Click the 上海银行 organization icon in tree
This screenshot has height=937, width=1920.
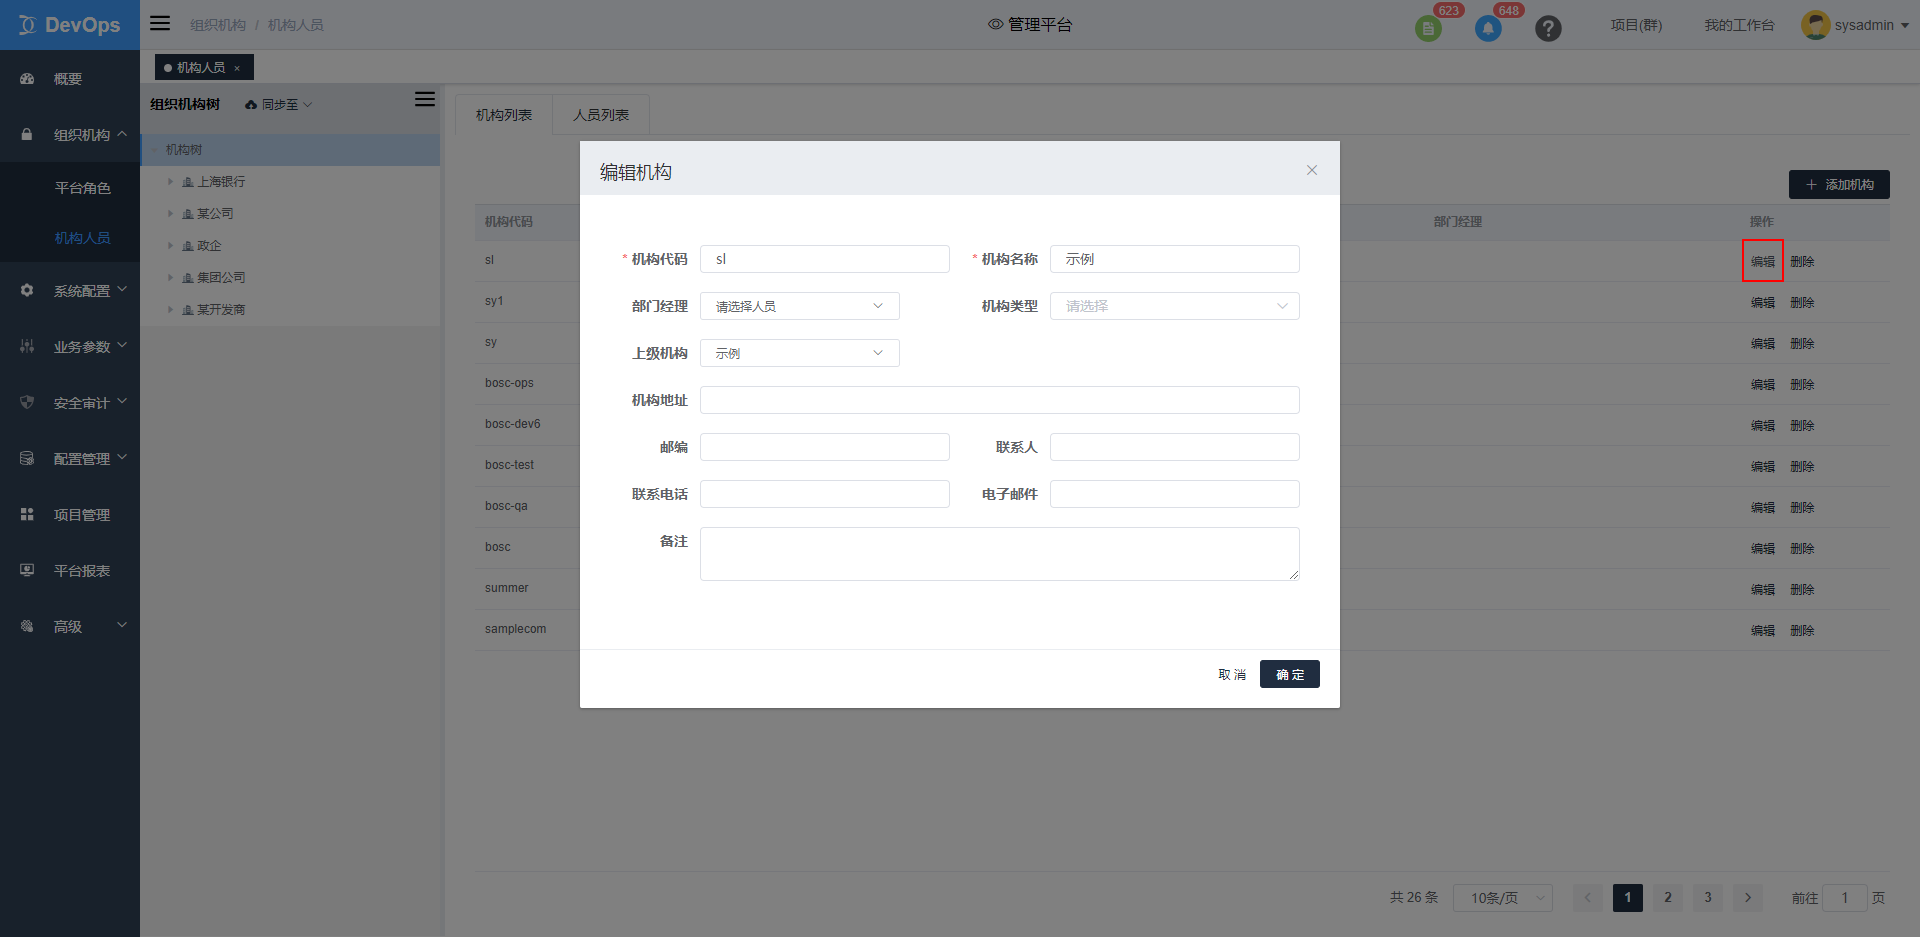(188, 182)
